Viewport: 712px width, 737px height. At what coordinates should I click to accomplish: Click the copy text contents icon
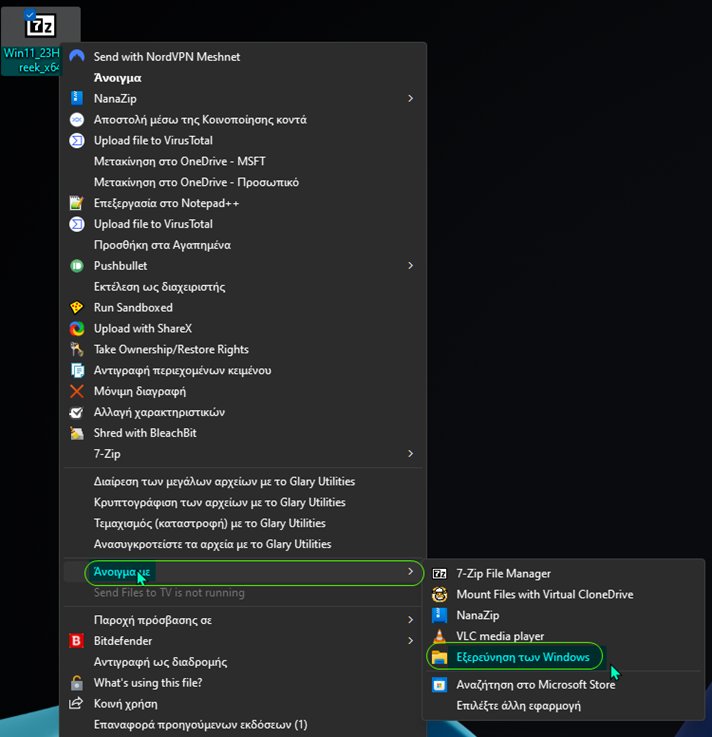pyautogui.click(x=77, y=370)
